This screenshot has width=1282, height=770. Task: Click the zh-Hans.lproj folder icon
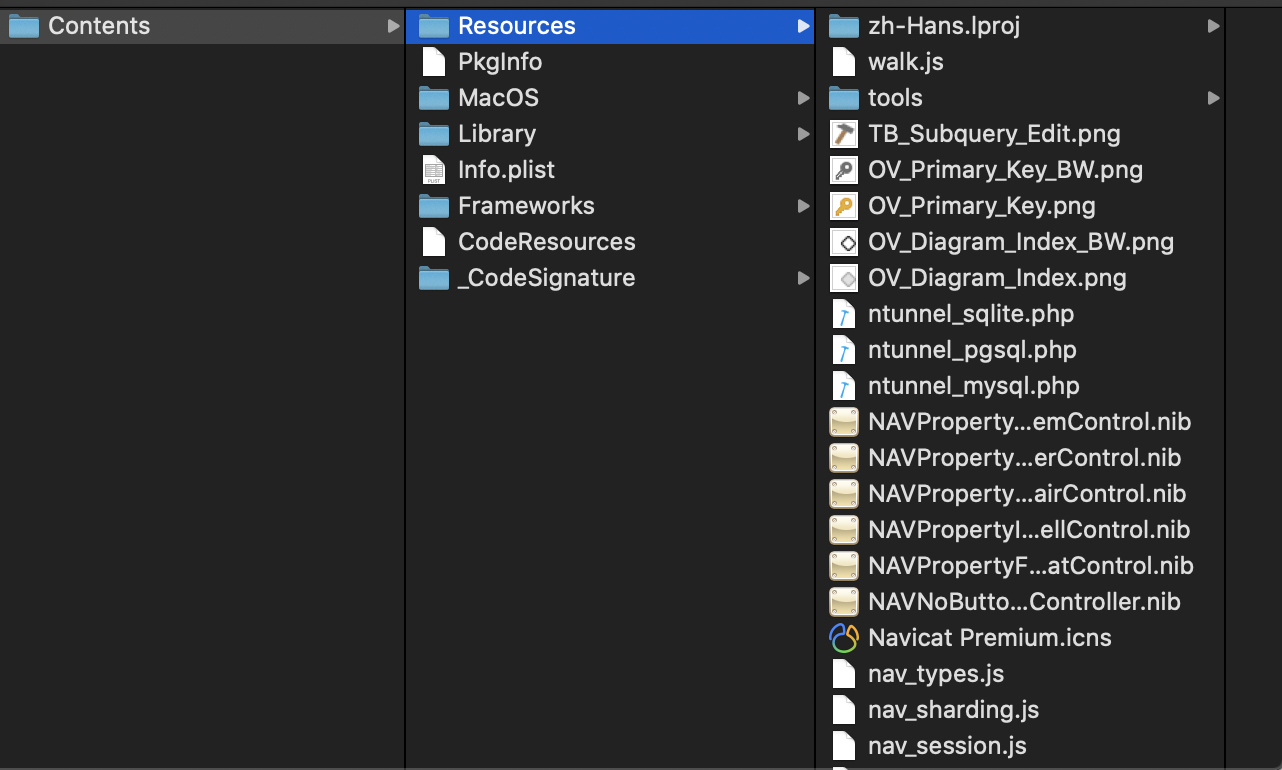pos(845,26)
